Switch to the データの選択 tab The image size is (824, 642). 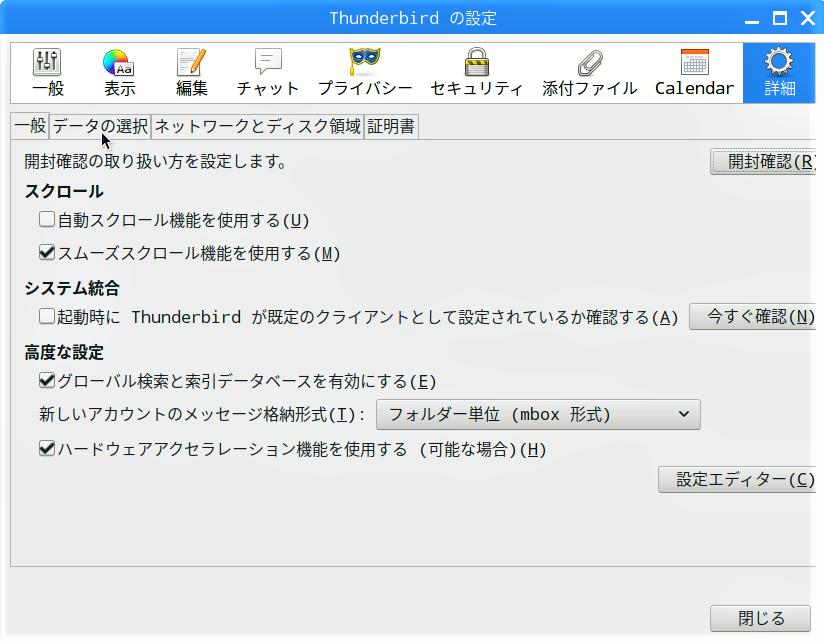100,127
